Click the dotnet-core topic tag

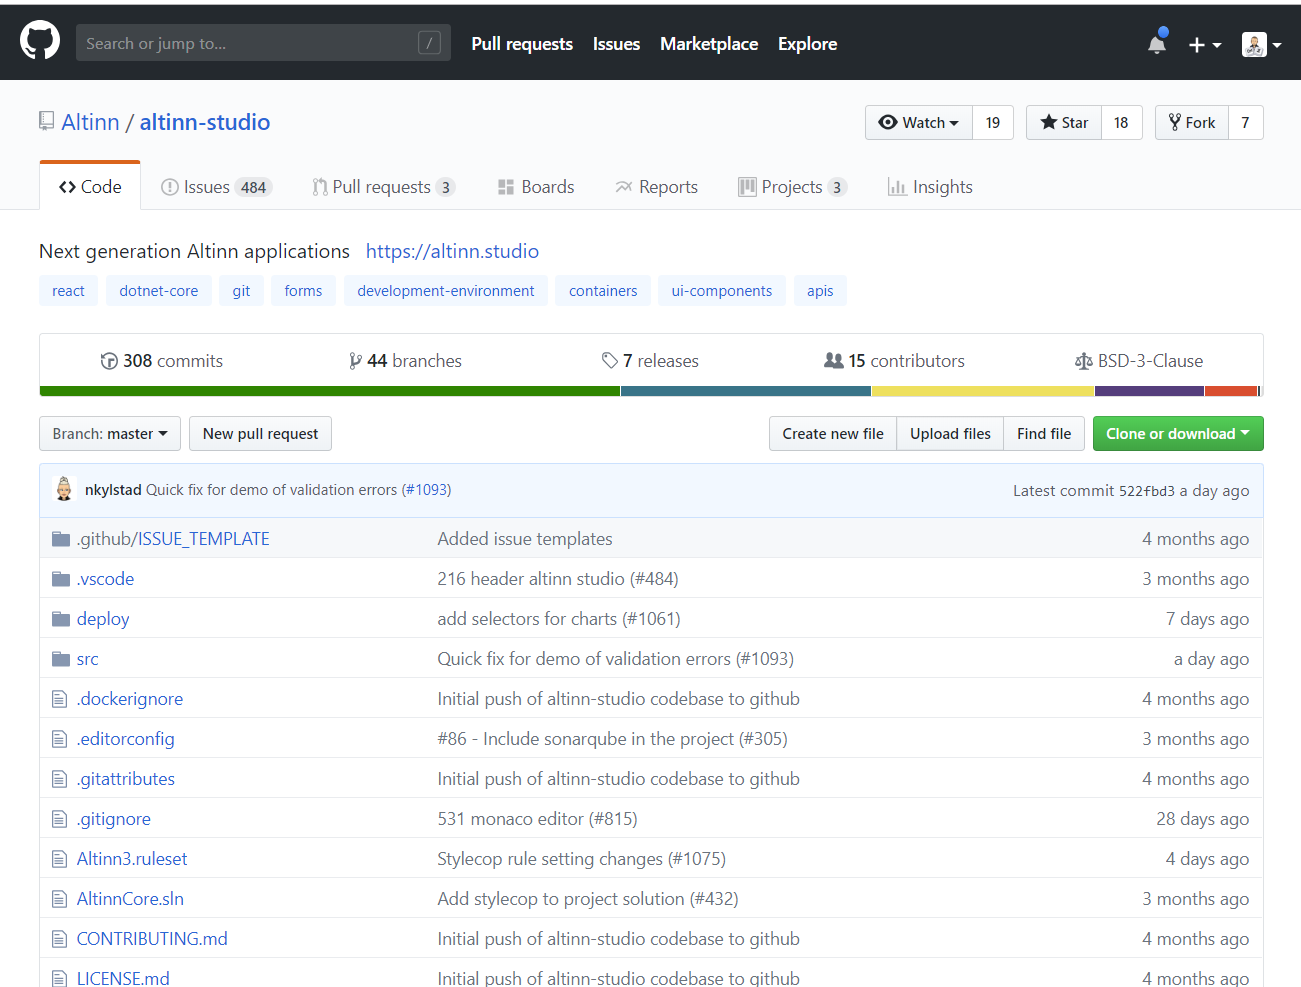click(x=158, y=291)
